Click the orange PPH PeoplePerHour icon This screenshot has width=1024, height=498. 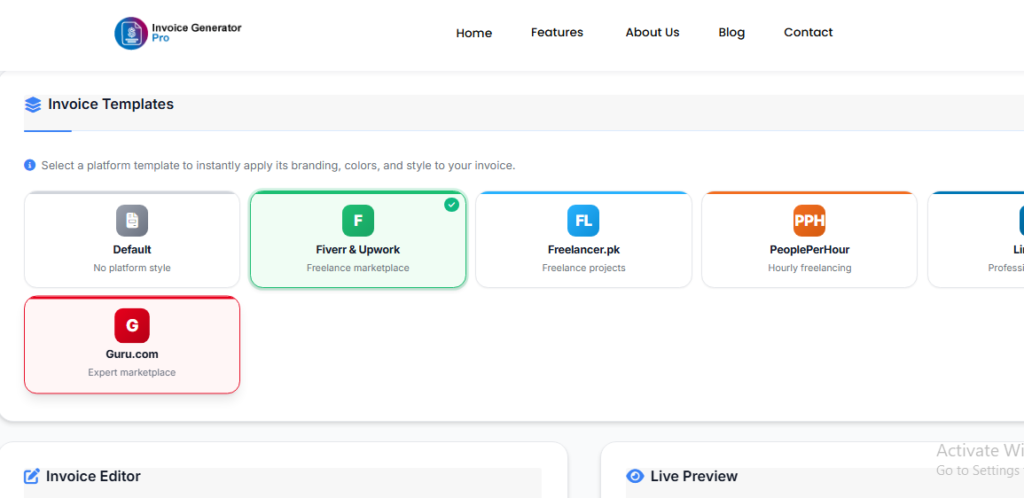[809, 221]
